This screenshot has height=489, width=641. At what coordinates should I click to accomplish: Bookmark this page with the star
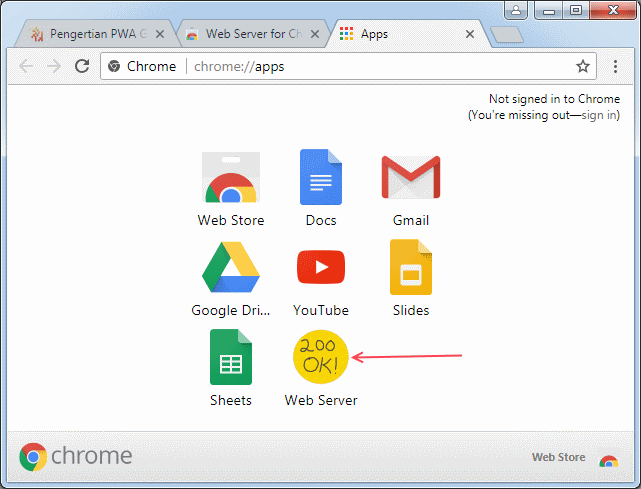pos(583,66)
